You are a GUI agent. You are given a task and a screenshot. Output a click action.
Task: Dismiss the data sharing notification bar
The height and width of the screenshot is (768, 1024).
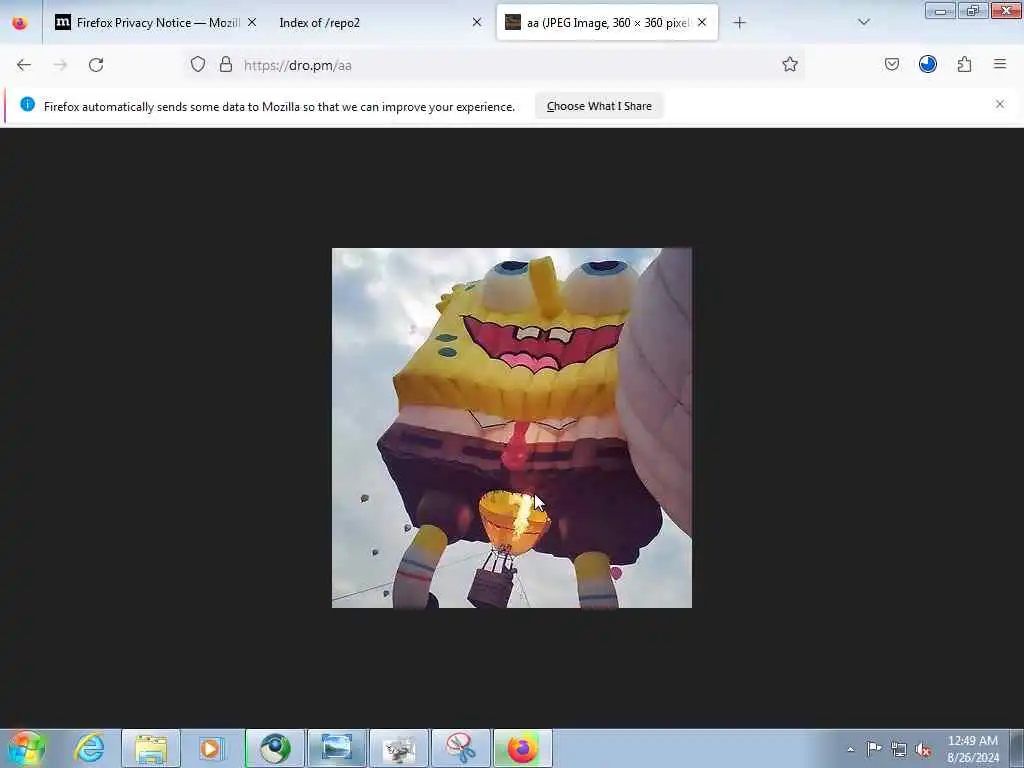1000,104
